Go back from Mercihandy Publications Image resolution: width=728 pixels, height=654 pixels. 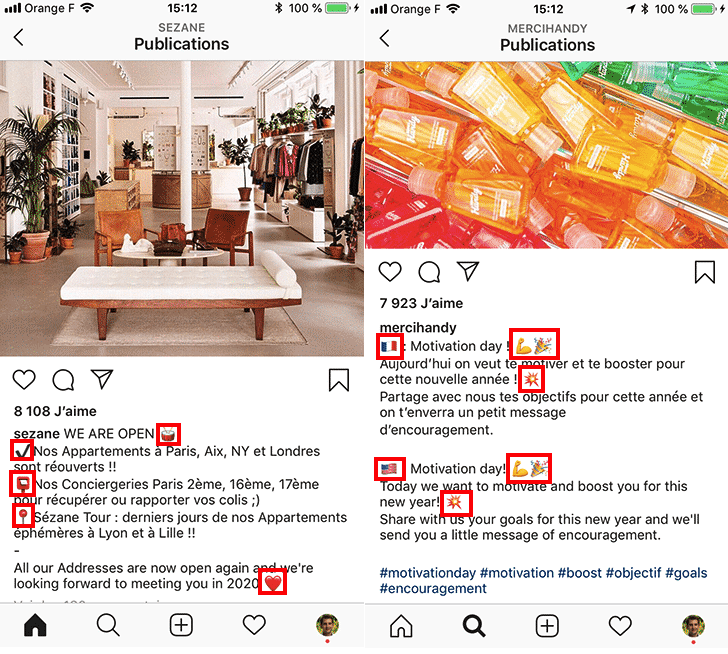[384, 38]
